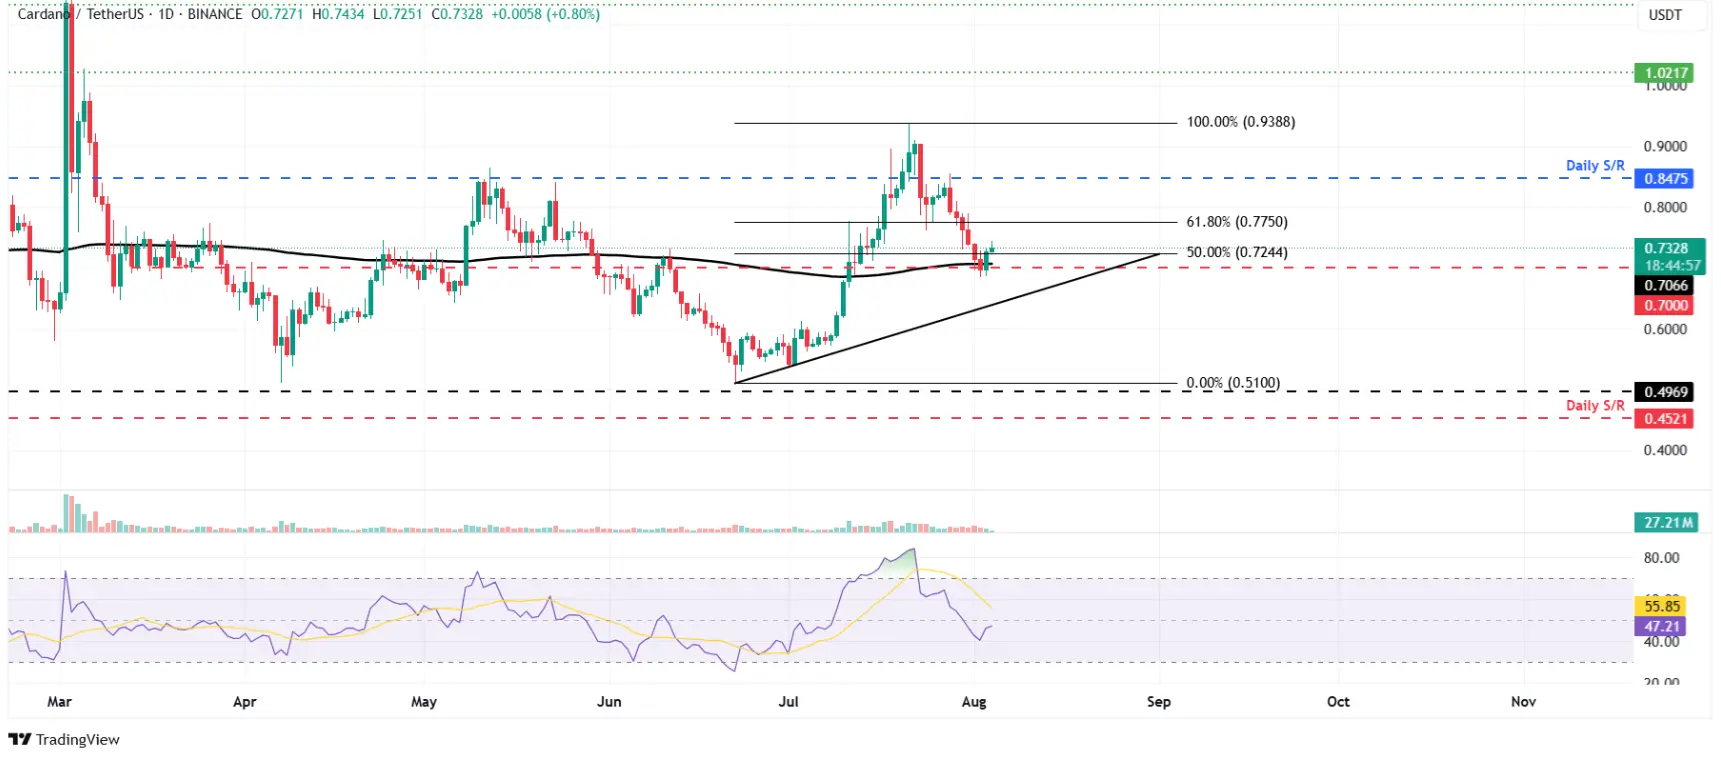This screenshot has height=759, width=1721.
Task: Click the 61.80% (0.7750) Fibonacci level label
Action: coord(1237,222)
